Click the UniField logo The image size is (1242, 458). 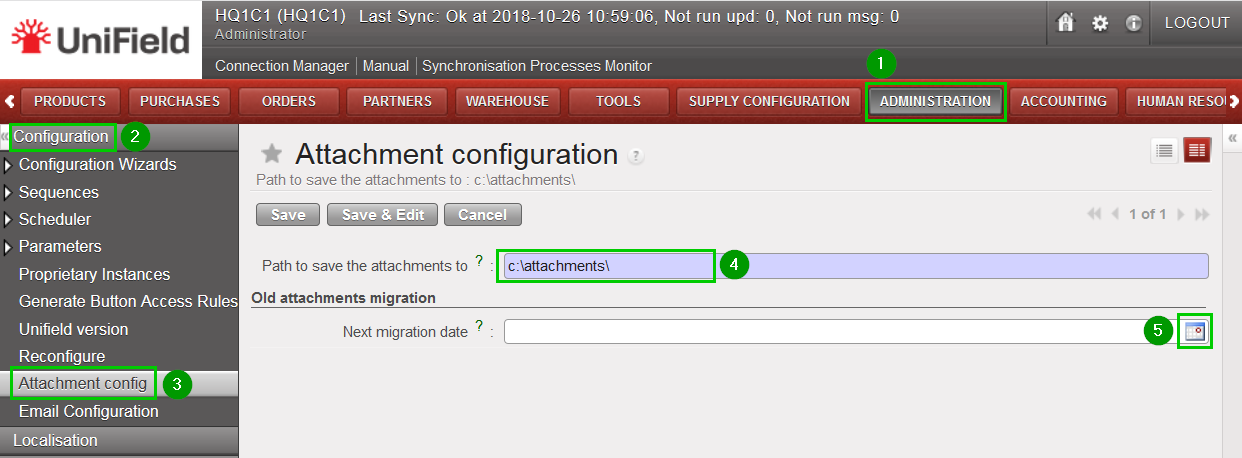[x=100, y=40]
